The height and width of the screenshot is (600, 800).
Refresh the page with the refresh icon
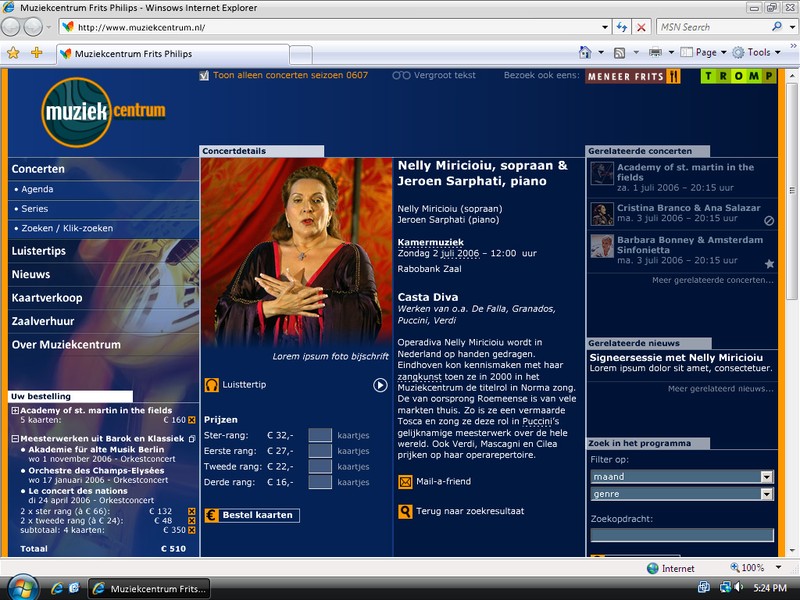click(621, 27)
